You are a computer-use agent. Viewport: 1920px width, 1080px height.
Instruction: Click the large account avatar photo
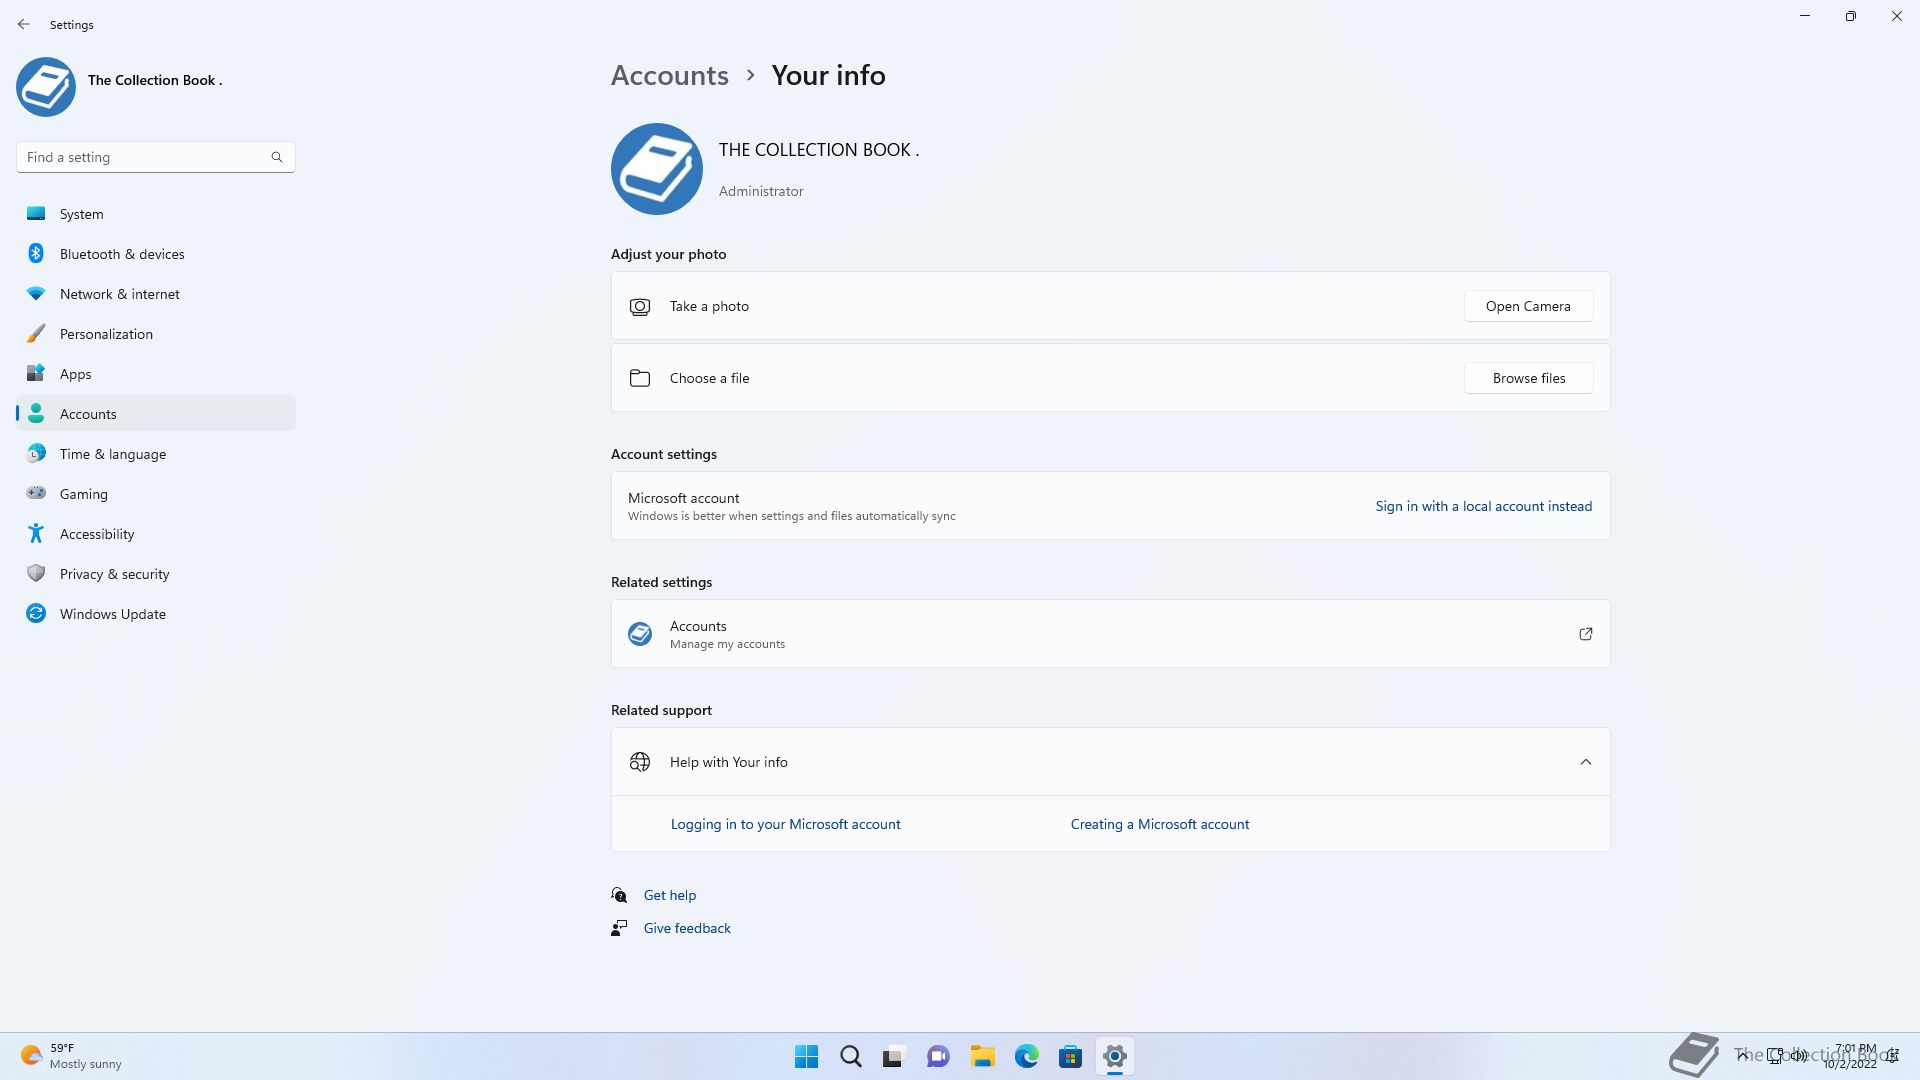[x=657, y=169]
